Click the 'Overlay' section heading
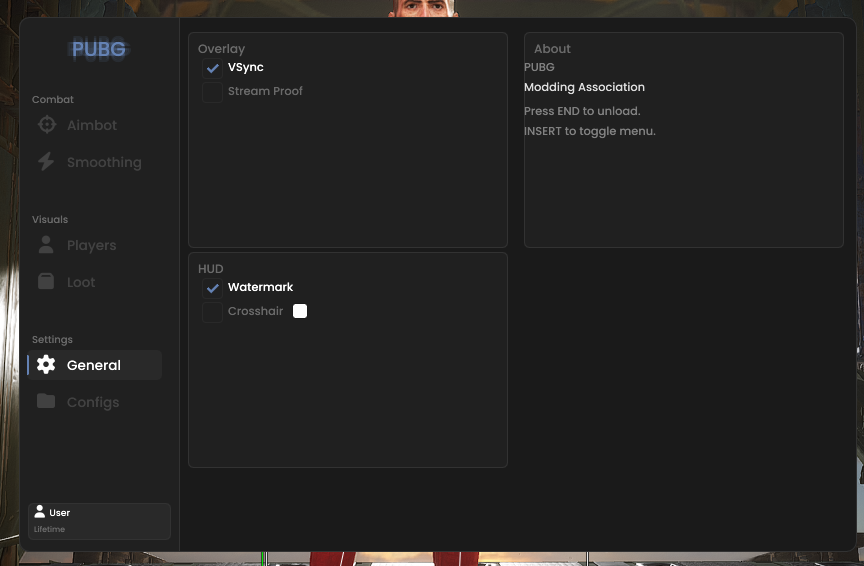The width and height of the screenshot is (864, 566). click(x=222, y=49)
